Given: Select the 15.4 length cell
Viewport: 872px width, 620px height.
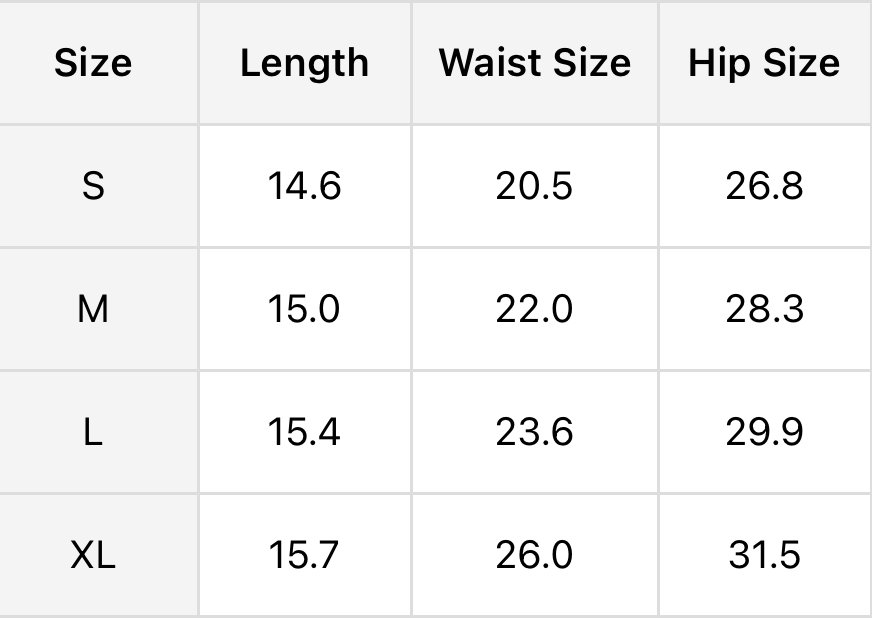Looking at the screenshot, I should tap(304, 432).
